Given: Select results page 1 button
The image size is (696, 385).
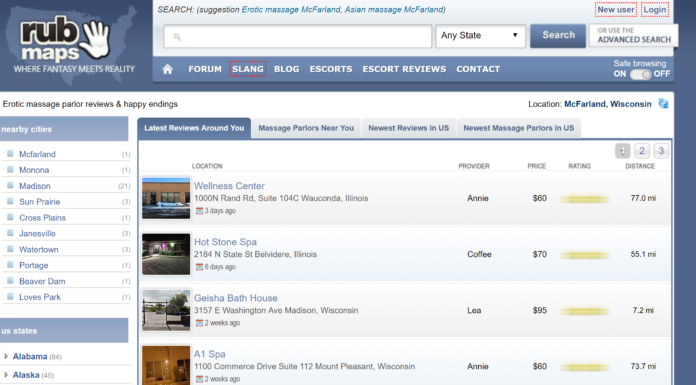Looking at the screenshot, I should (622, 151).
